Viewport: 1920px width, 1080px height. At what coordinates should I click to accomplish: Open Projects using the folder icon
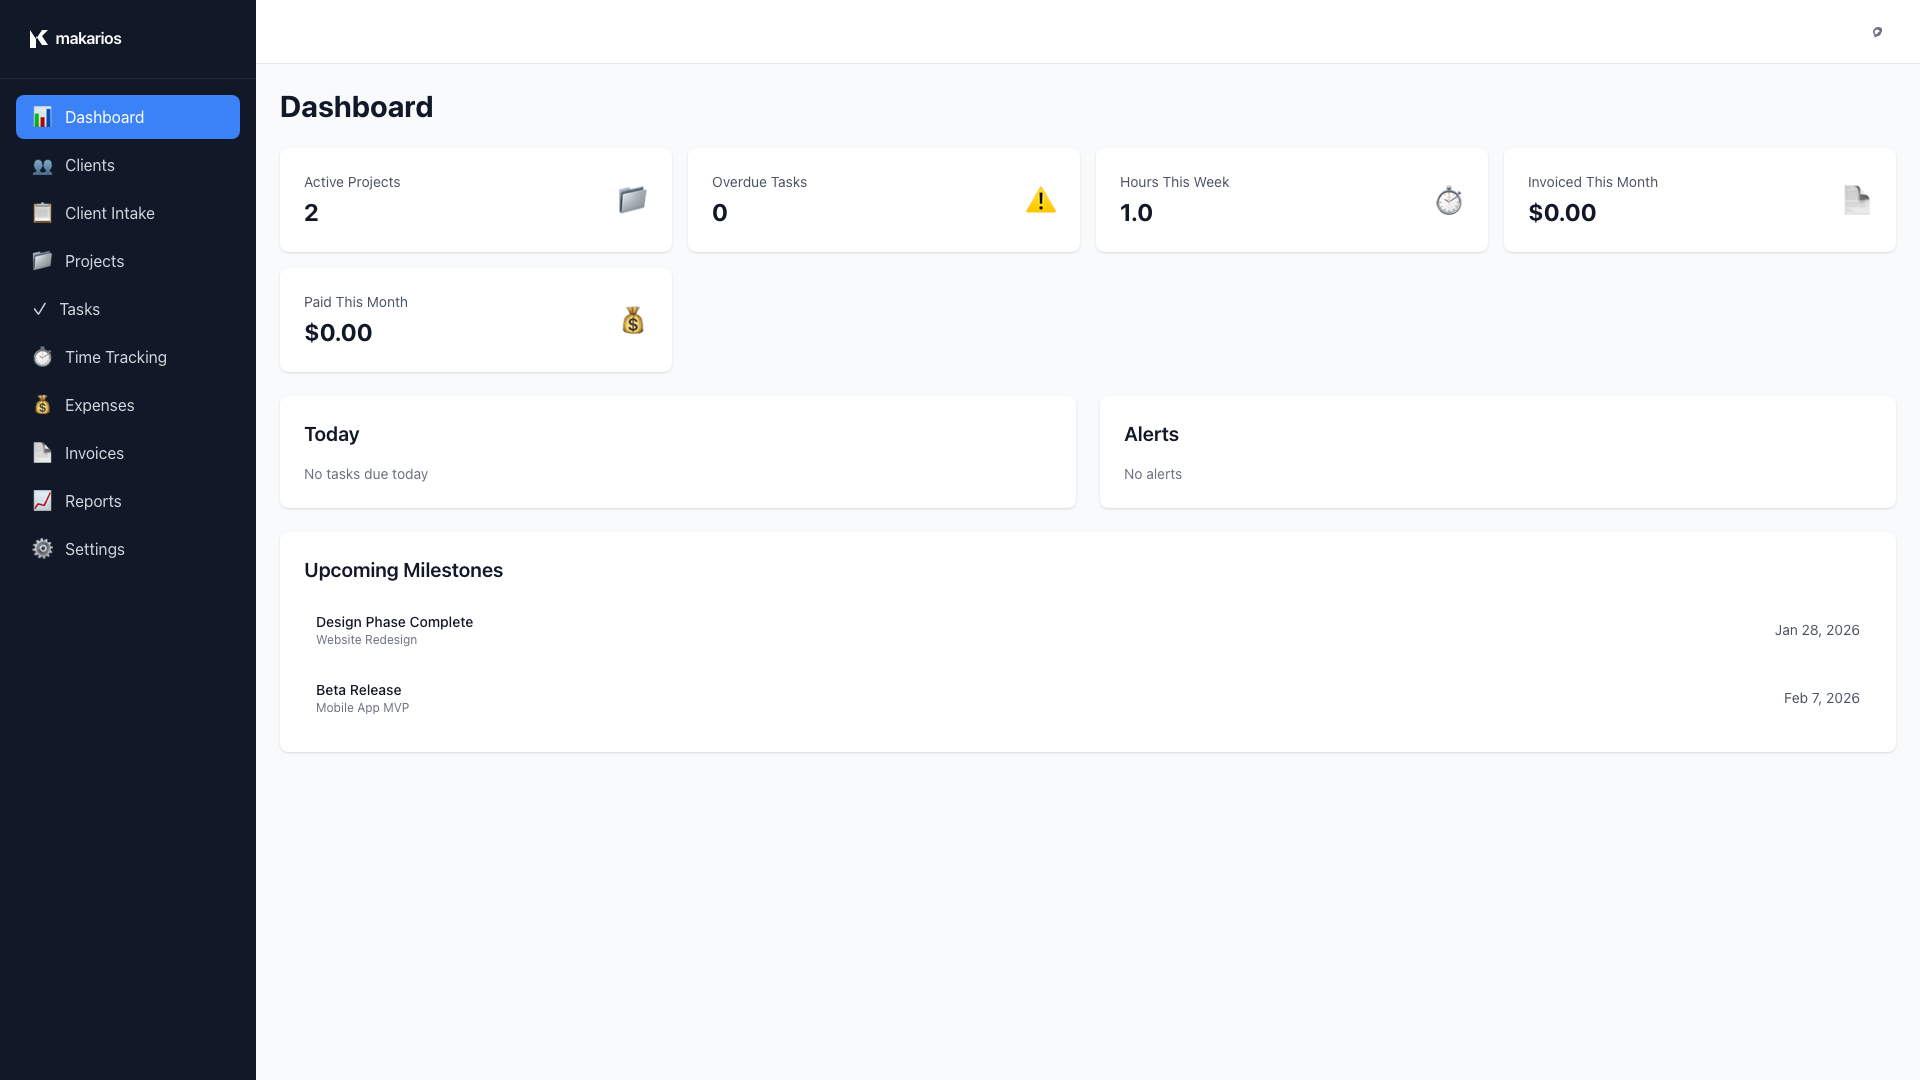click(42, 261)
